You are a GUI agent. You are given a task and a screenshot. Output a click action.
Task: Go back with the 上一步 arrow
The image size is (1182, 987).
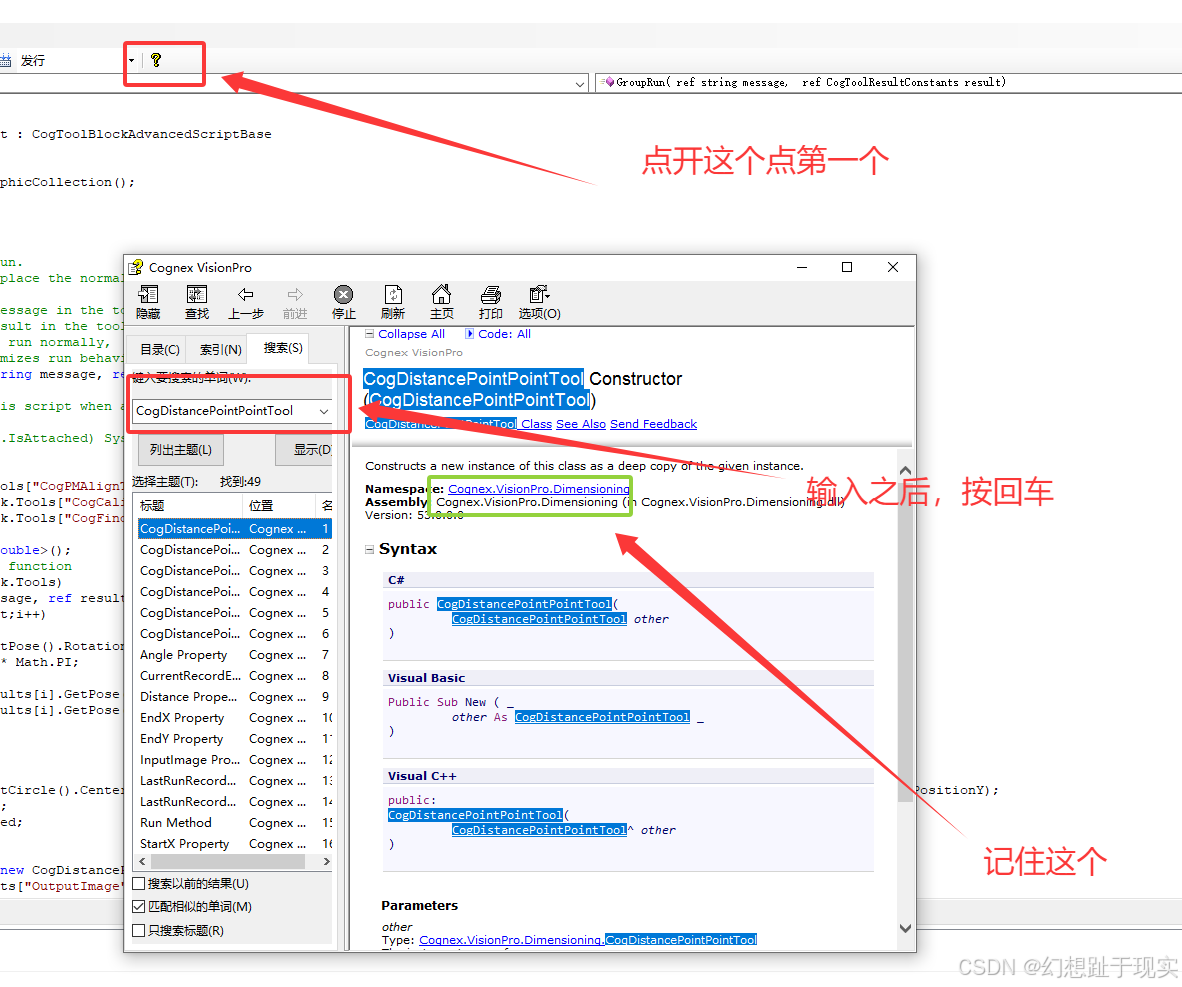[246, 295]
